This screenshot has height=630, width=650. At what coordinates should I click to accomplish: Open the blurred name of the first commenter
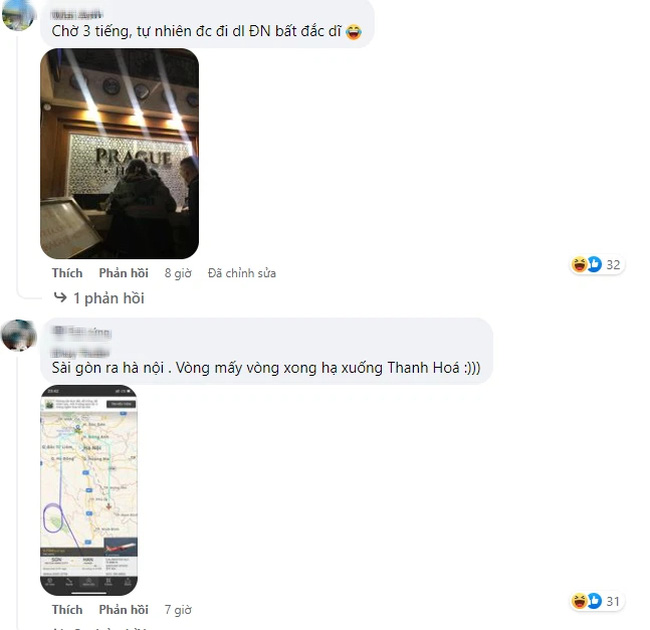(76, 15)
